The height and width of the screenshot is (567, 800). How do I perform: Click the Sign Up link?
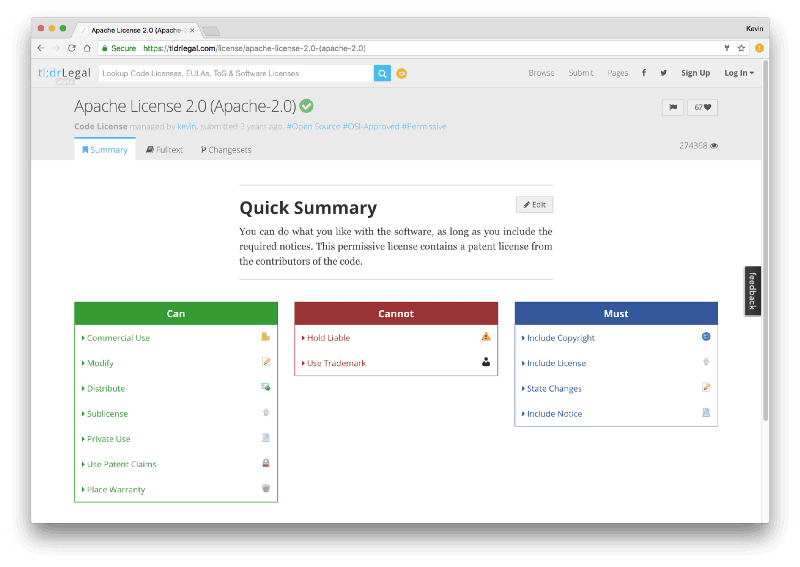point(695,73)
